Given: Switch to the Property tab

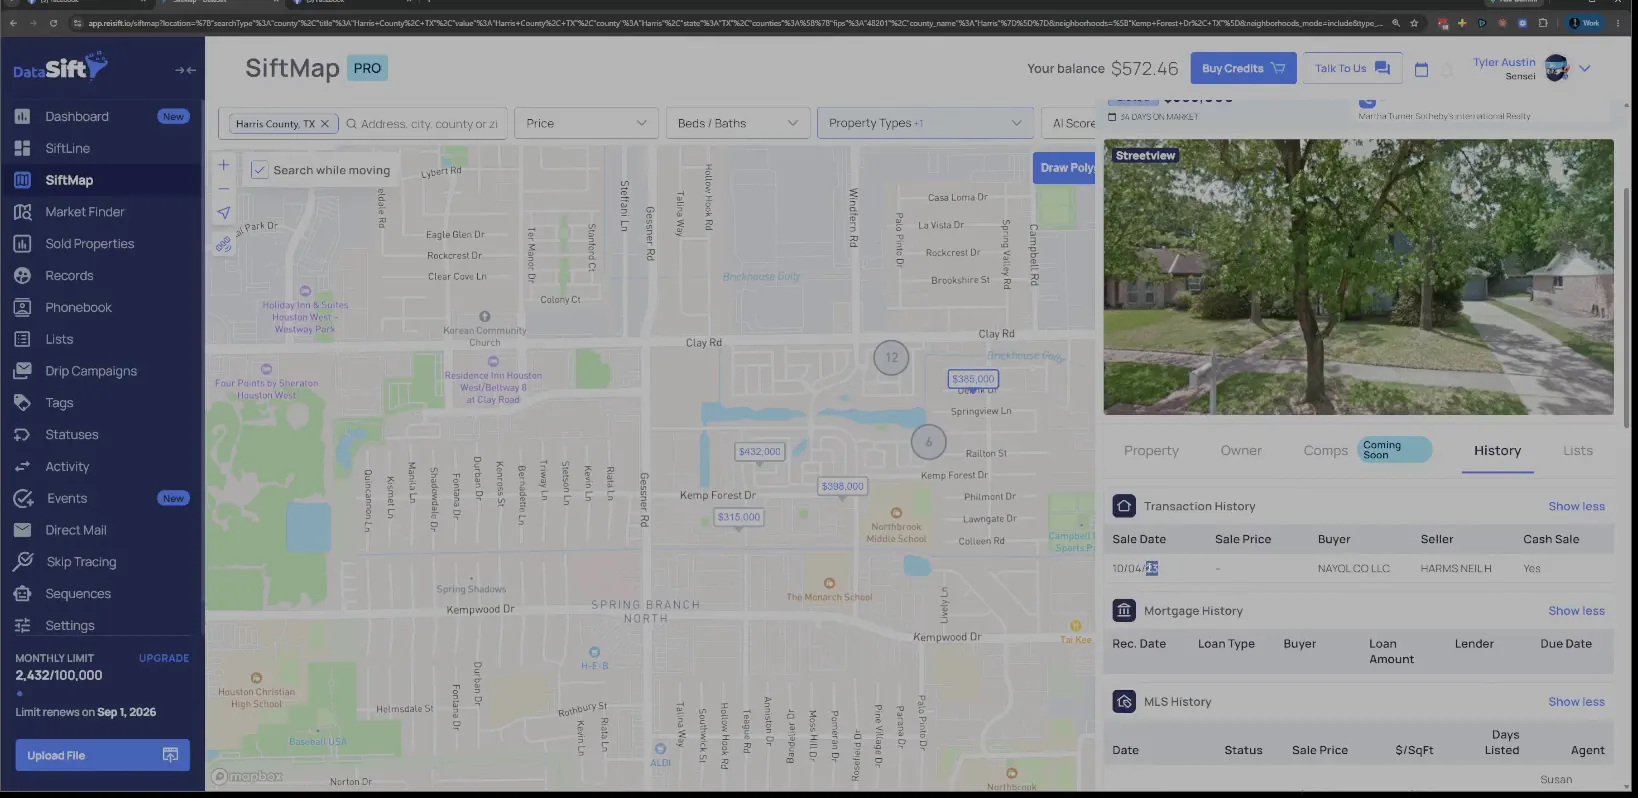Looking at the screenshot, I should pos(1151,451).
